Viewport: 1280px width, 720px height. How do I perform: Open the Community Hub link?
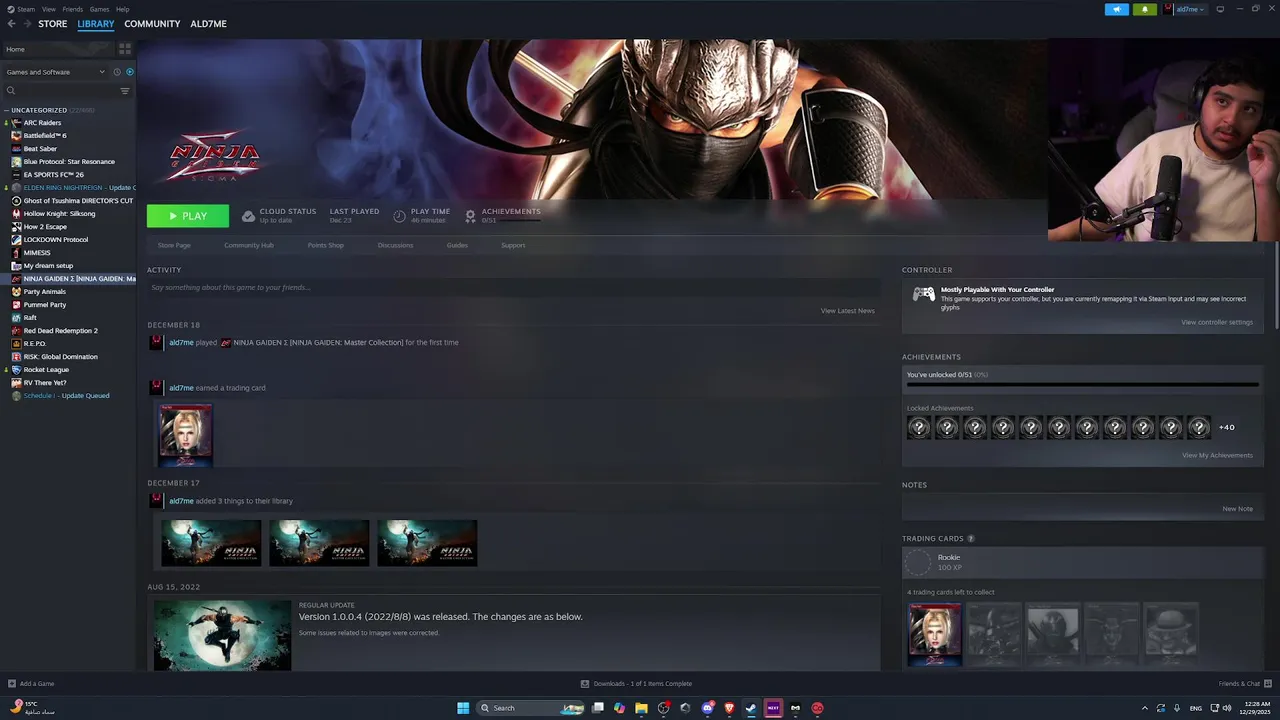pyautogui.click(x=249, y=245)
